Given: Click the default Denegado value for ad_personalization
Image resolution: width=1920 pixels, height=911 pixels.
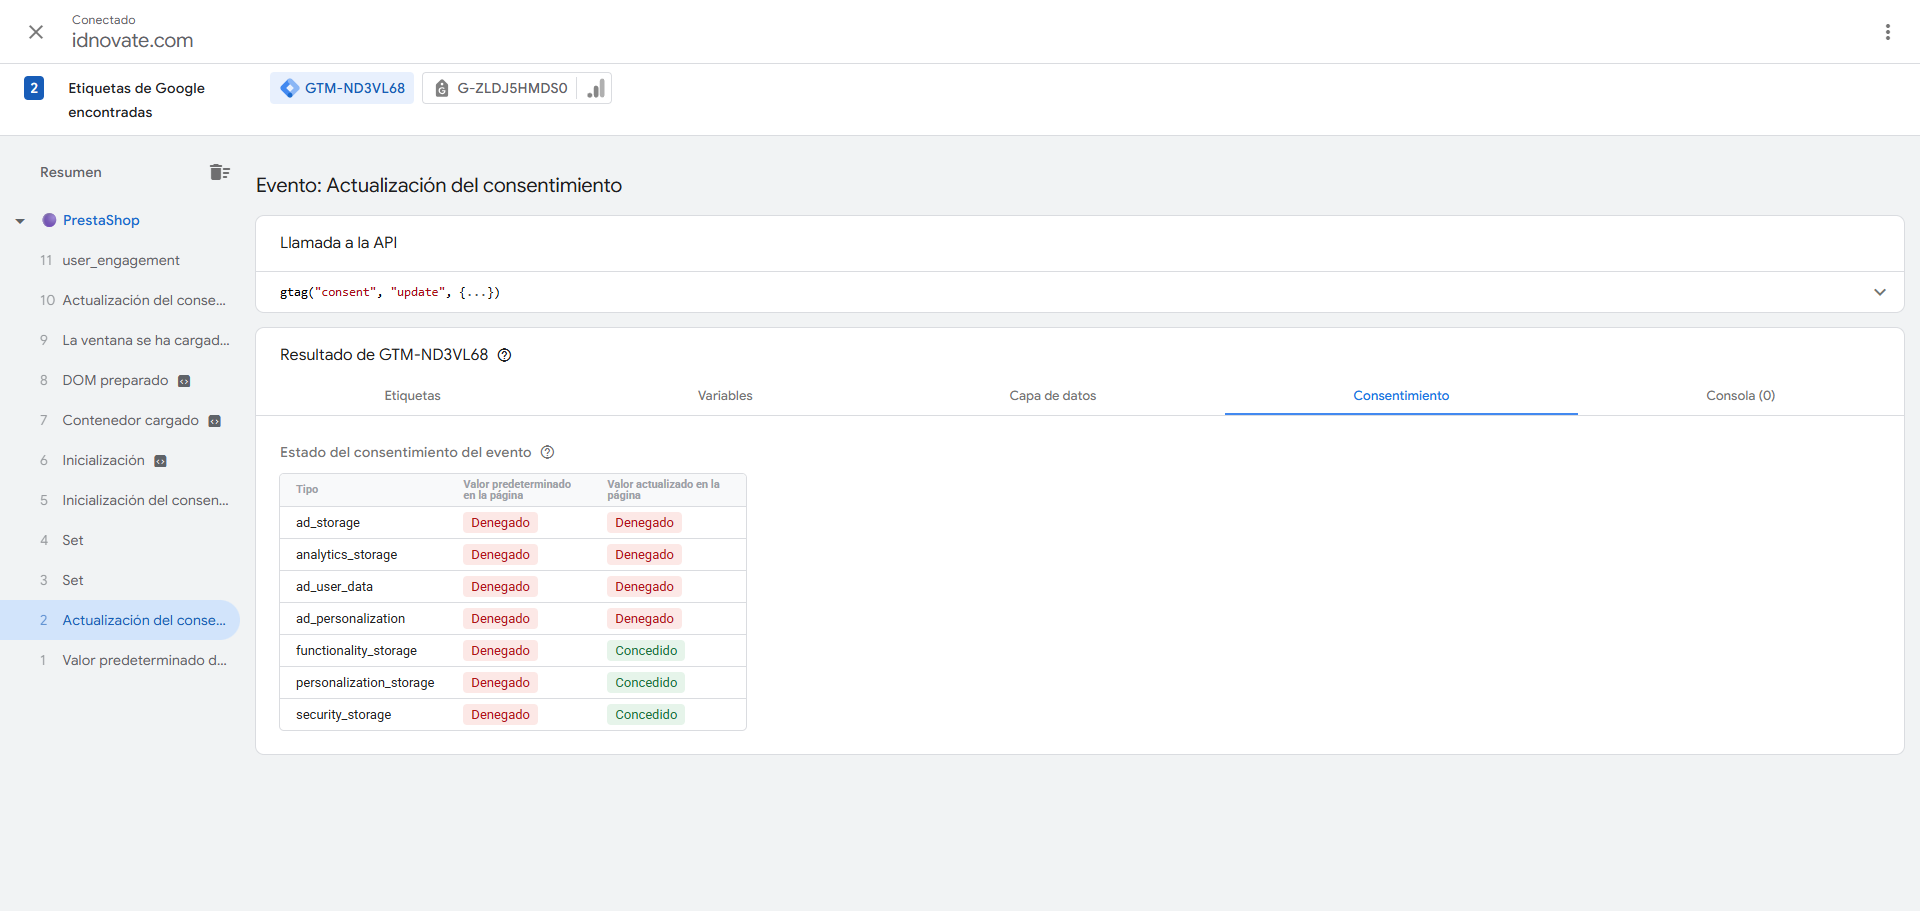Looking at the screenshot, I should [500, 619].
